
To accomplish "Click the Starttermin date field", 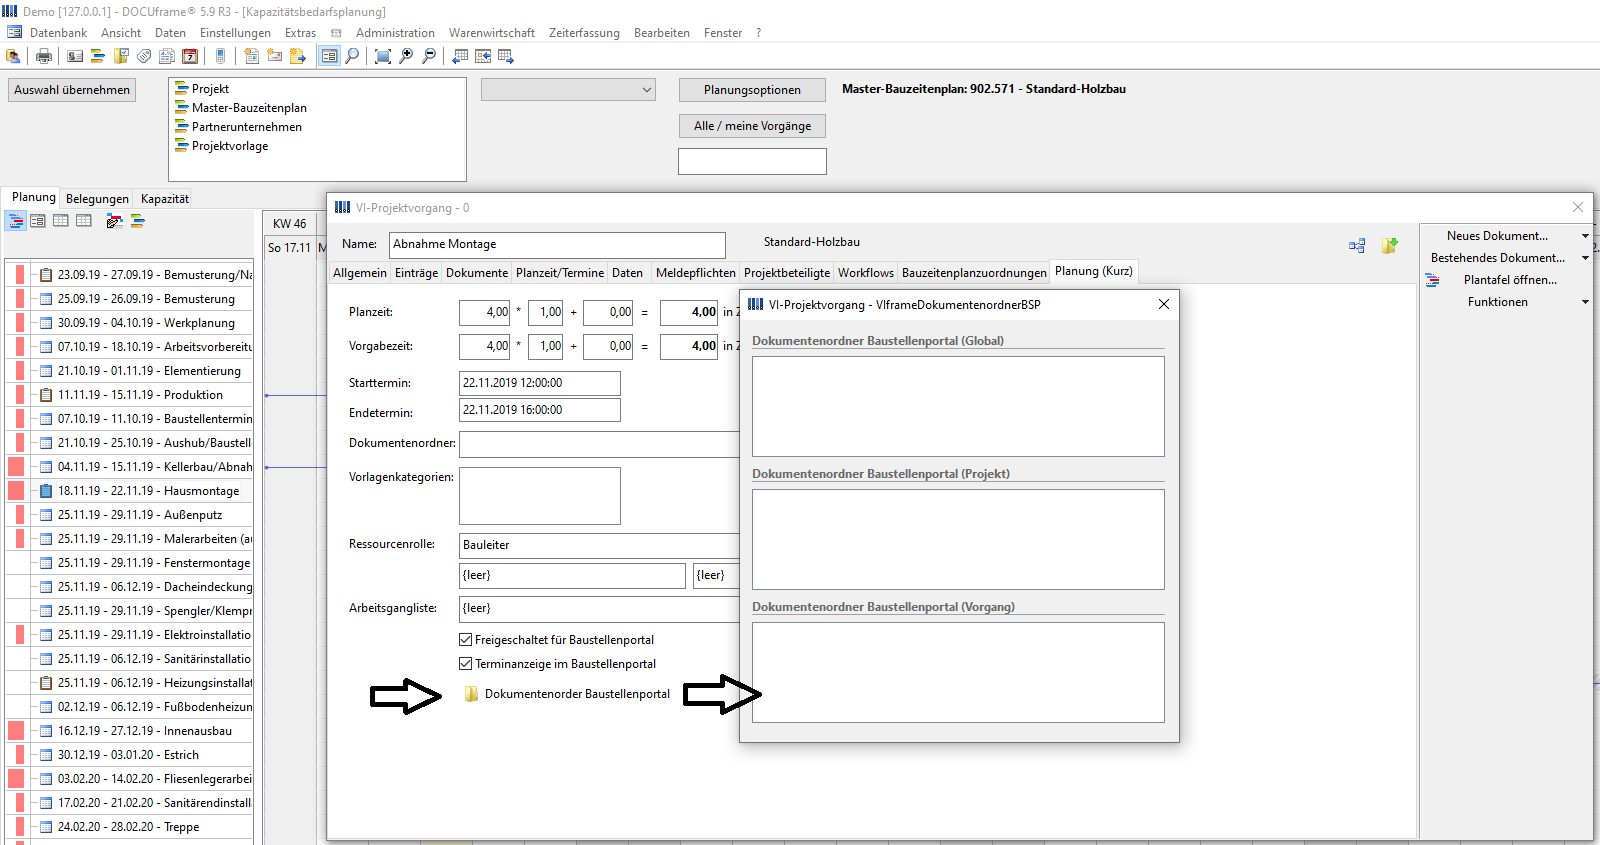I will click(540, 383).
